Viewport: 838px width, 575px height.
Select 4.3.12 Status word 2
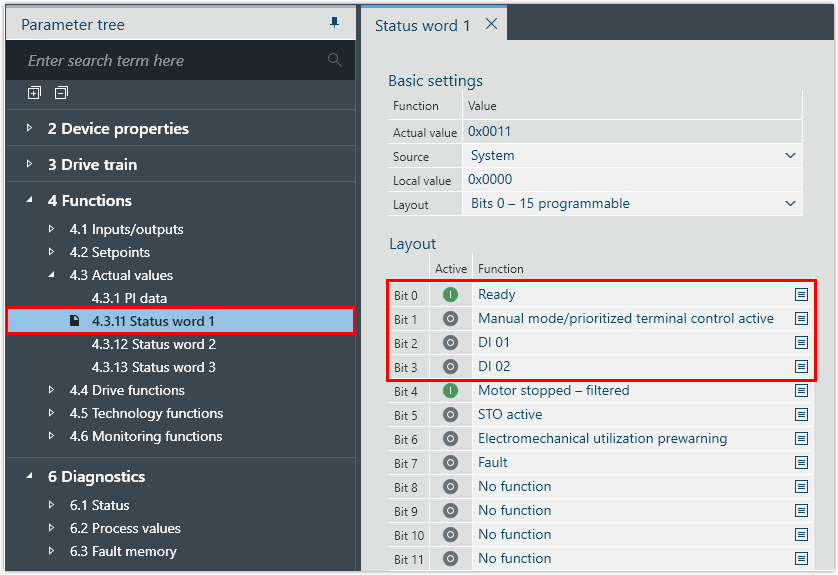(153, 344)
